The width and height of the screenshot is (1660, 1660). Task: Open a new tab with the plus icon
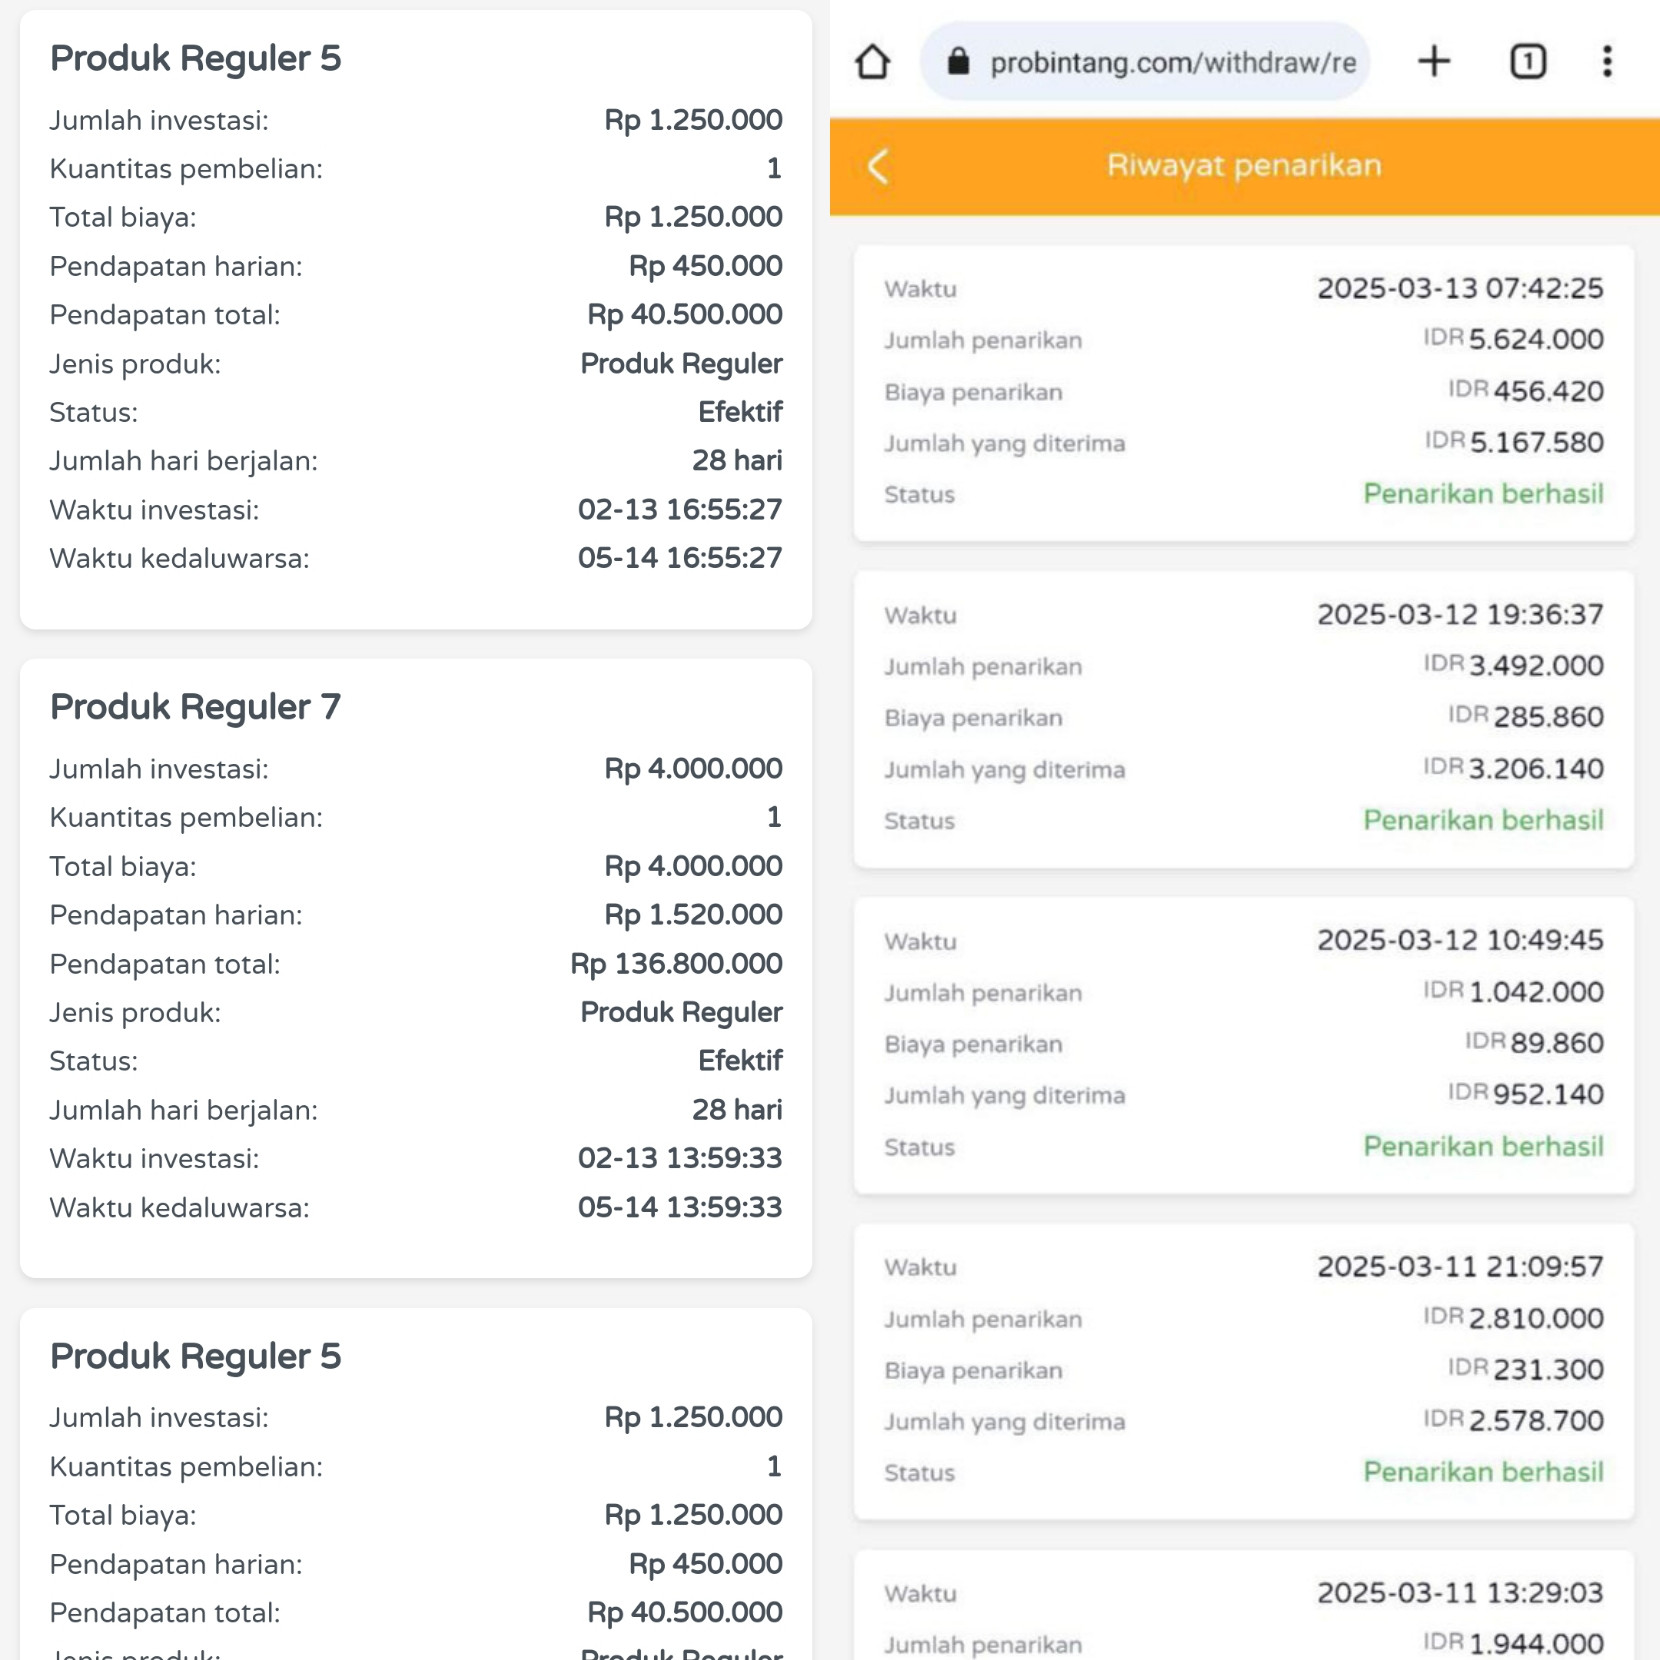(x=1434, y=62)
